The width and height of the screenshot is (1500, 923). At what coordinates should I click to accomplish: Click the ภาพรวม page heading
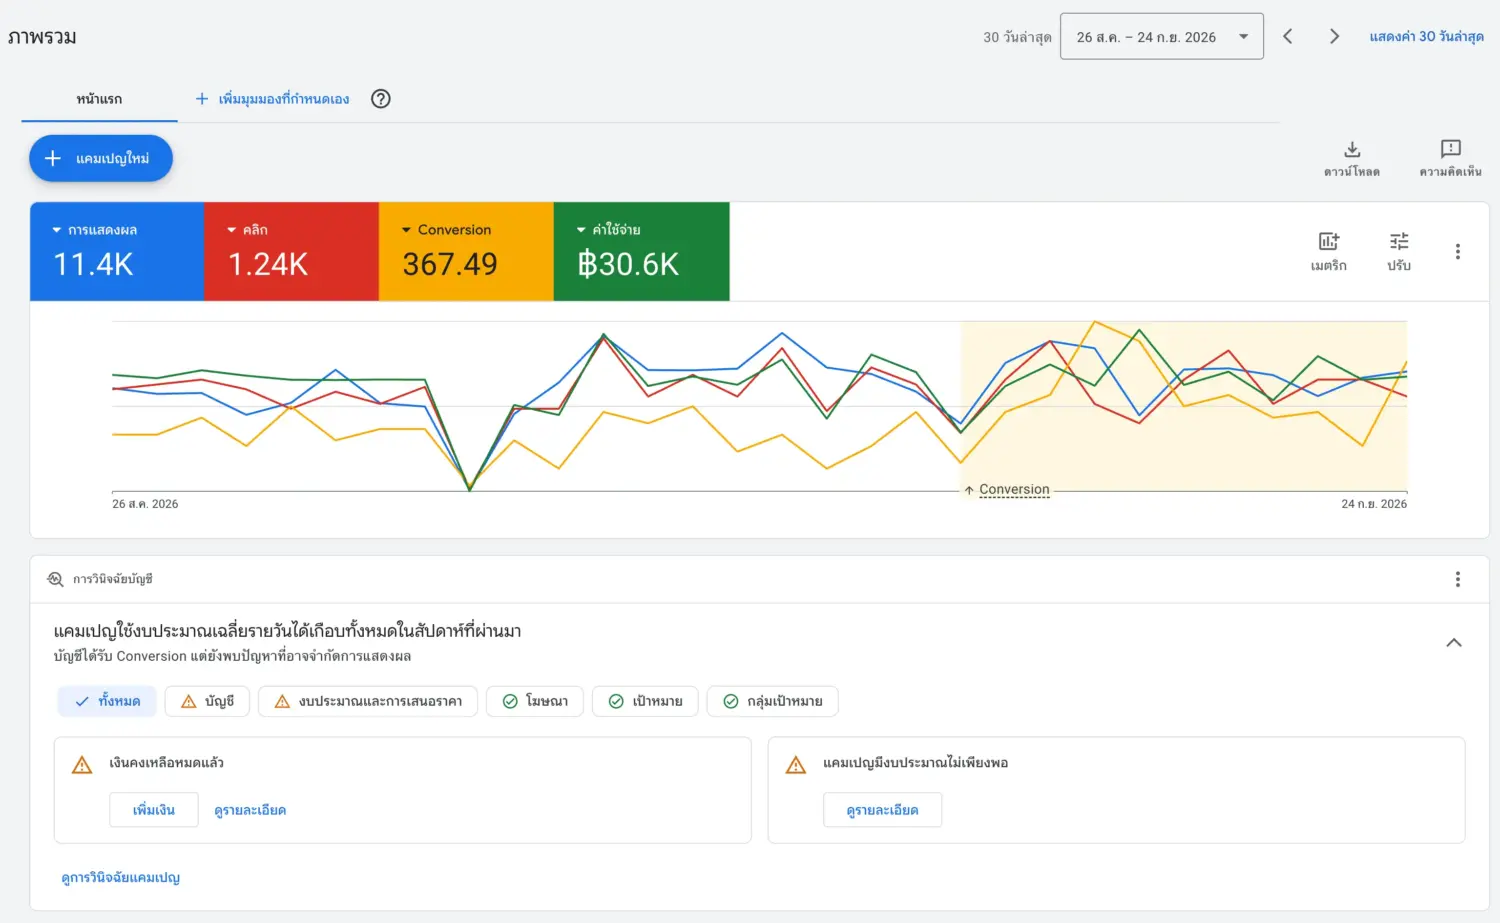pos(42,38)
